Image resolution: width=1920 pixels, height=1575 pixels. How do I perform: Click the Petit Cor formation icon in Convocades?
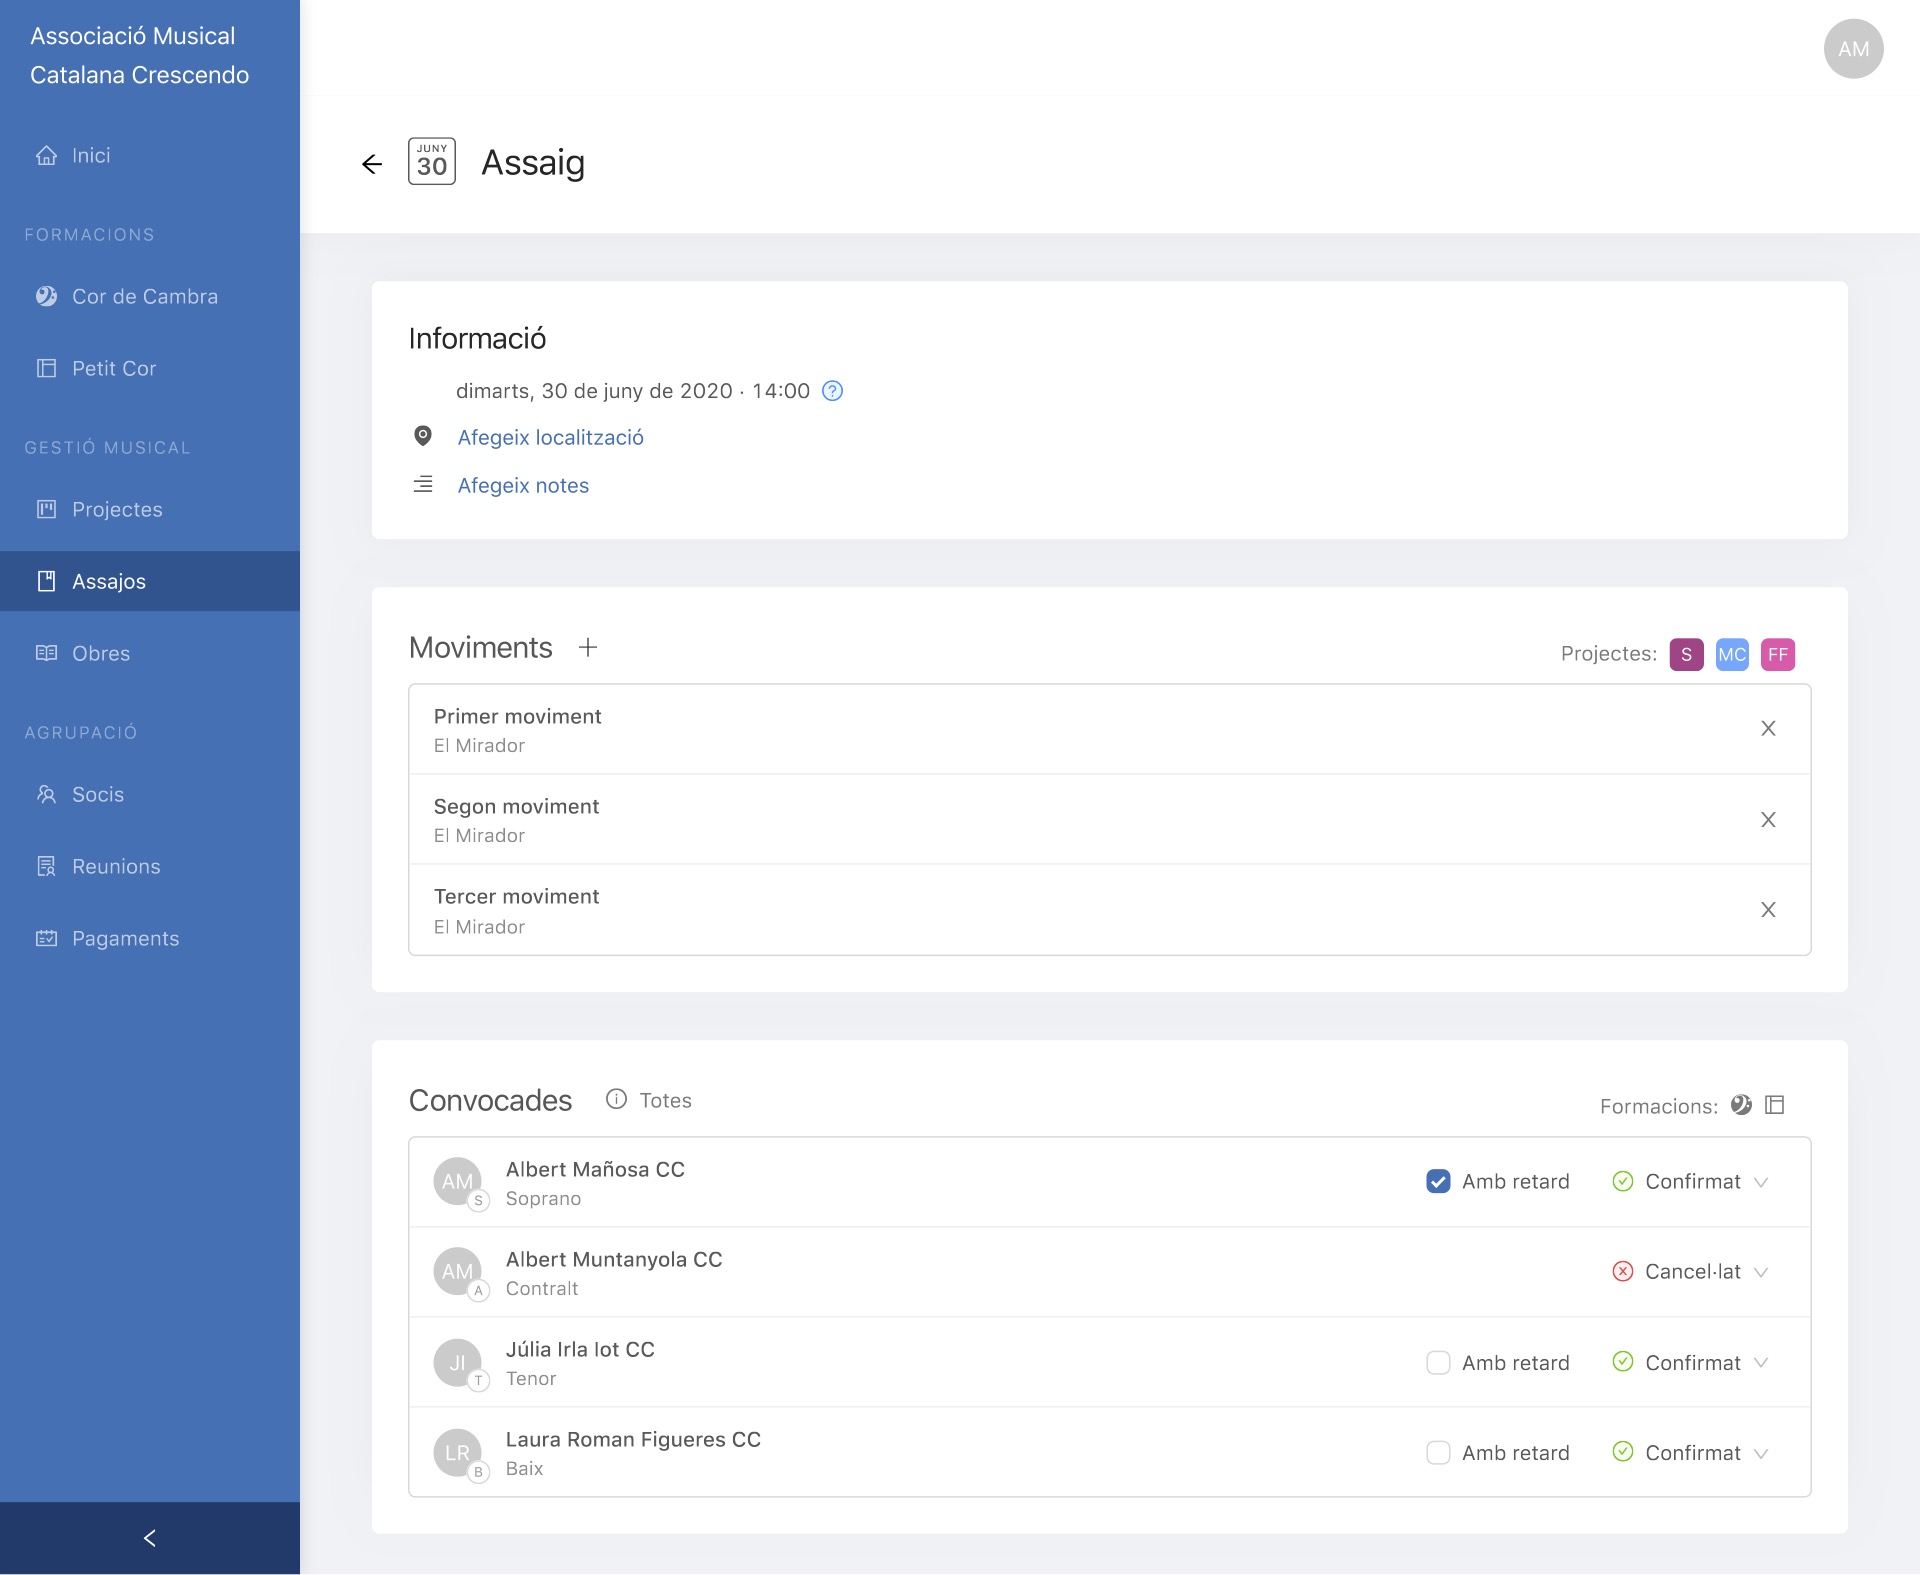point(1775,1105)
